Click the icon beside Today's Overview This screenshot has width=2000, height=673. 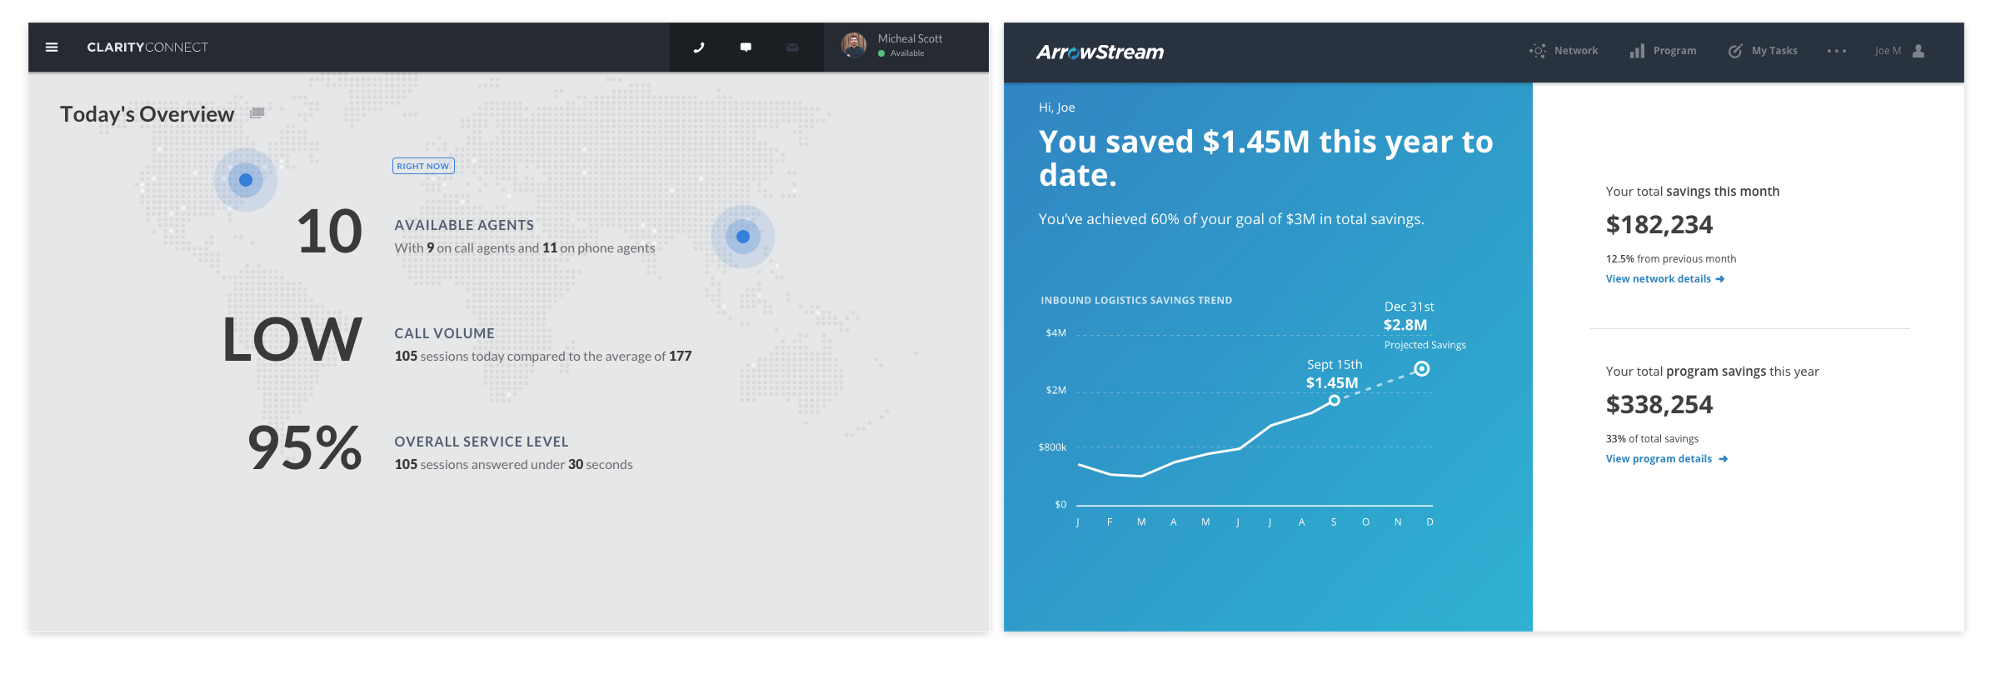257,113
